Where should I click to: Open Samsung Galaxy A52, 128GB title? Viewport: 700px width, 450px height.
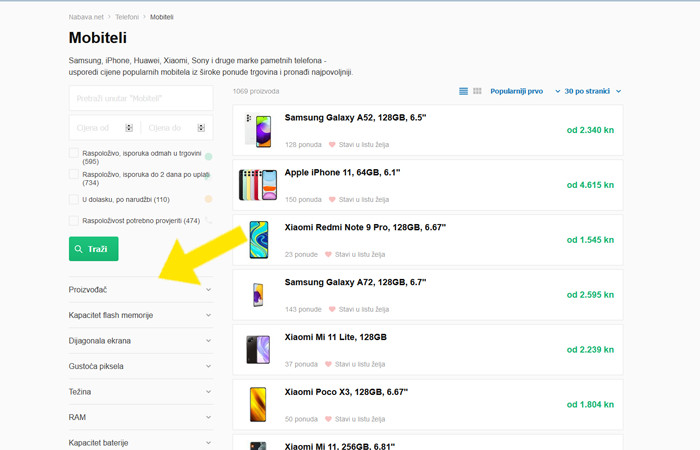pos(355,117)
